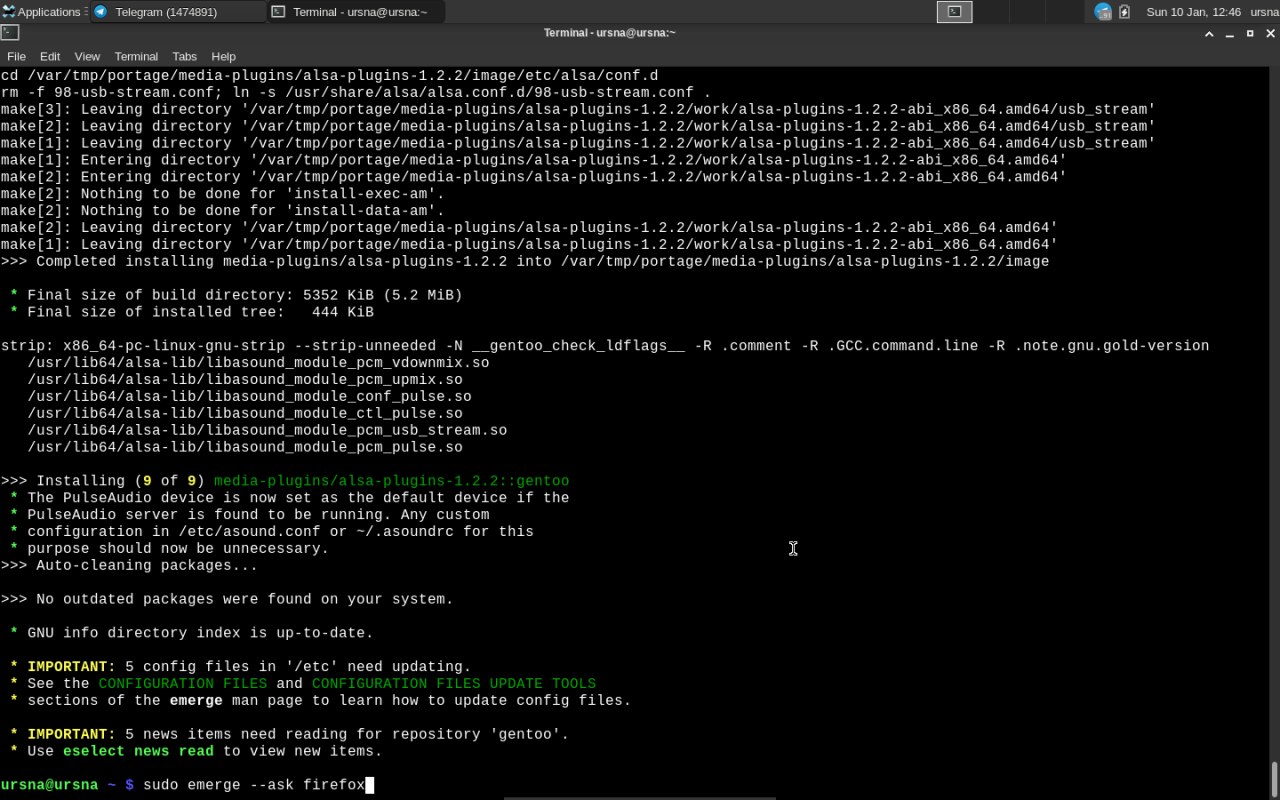
Task: Click the Telegram icon in the taskbar button
Action: point(100,12)
